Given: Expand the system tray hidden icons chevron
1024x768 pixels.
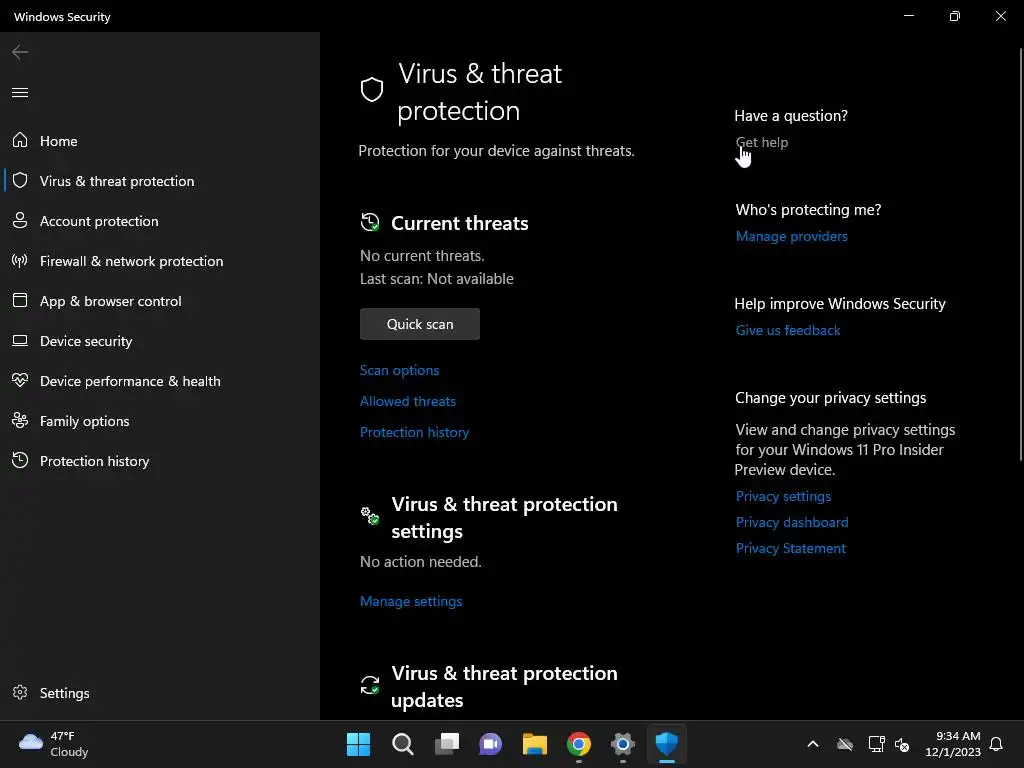Looking at the screenshot, I should pyautogui.click(x=813, y=744).
